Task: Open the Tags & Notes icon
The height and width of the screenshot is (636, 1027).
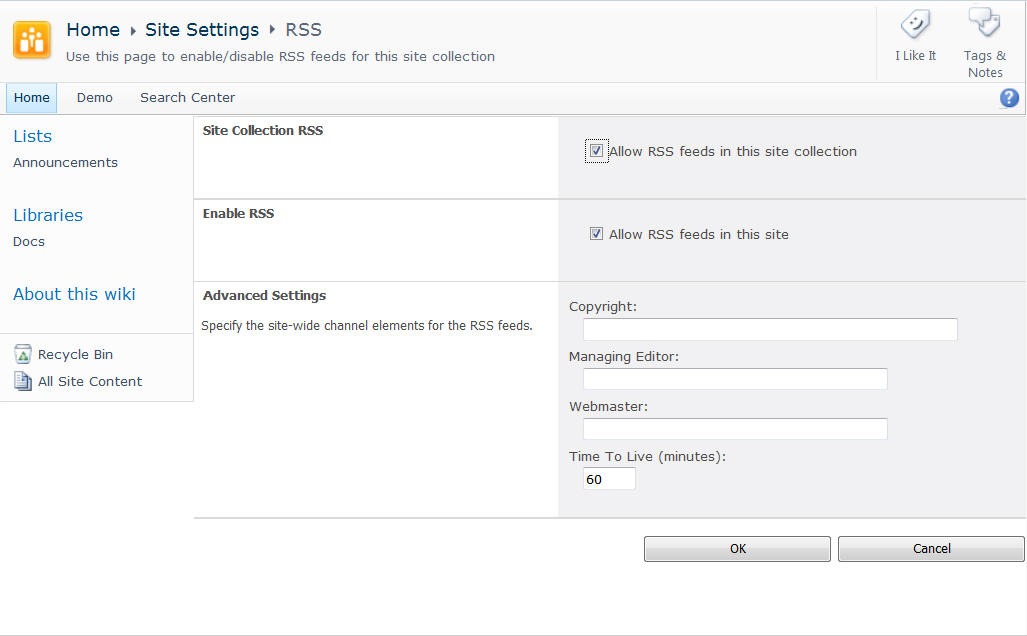Action: [x=983, y=22]
